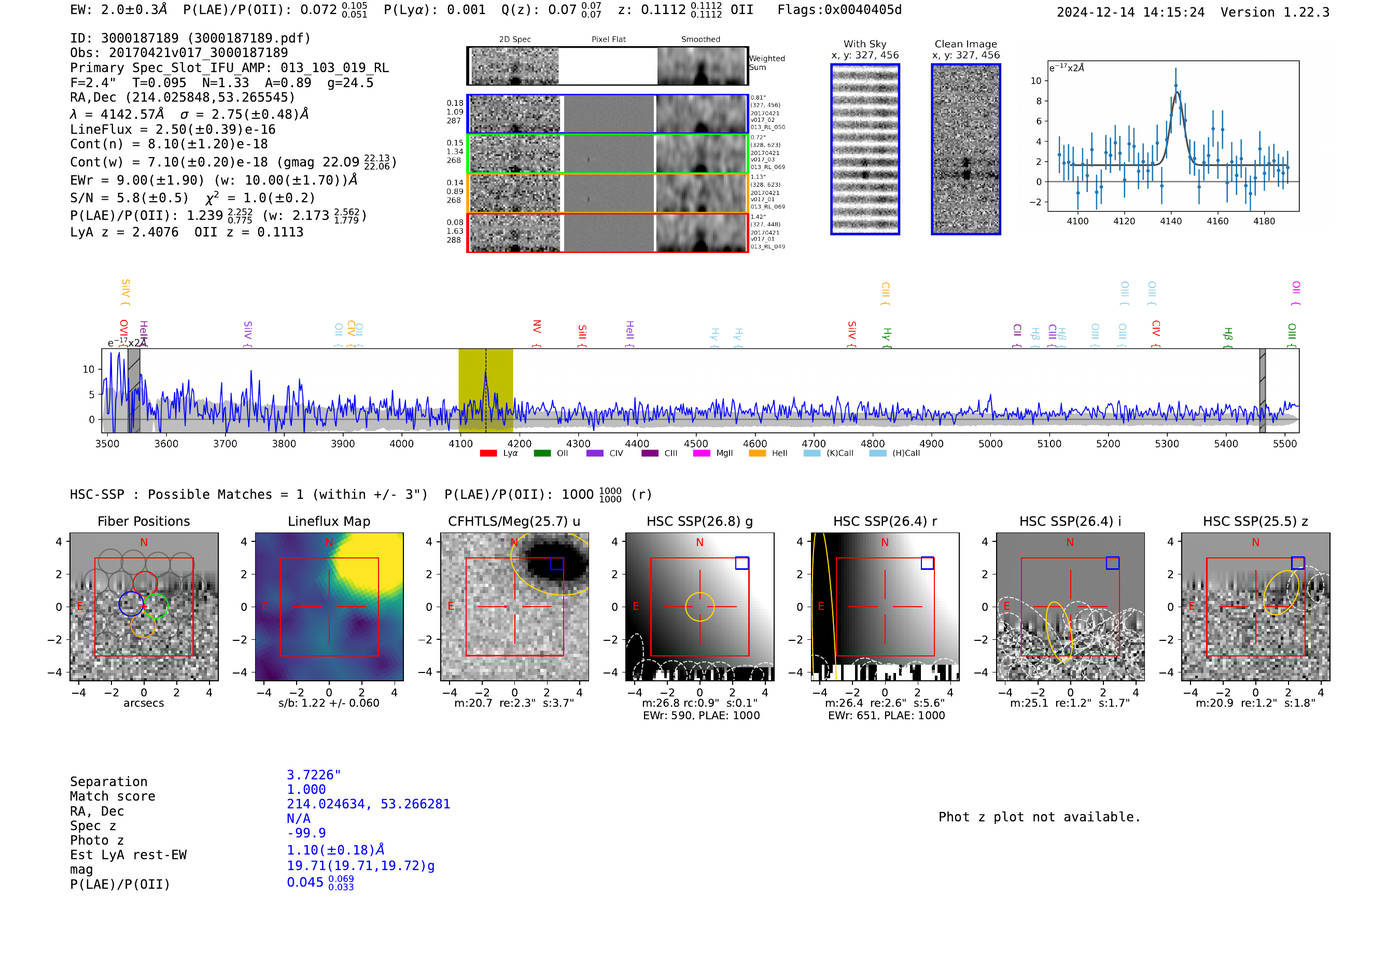
Task: Click the blue fiber circle in Fiber Positions
Action: tap(131, 603)
